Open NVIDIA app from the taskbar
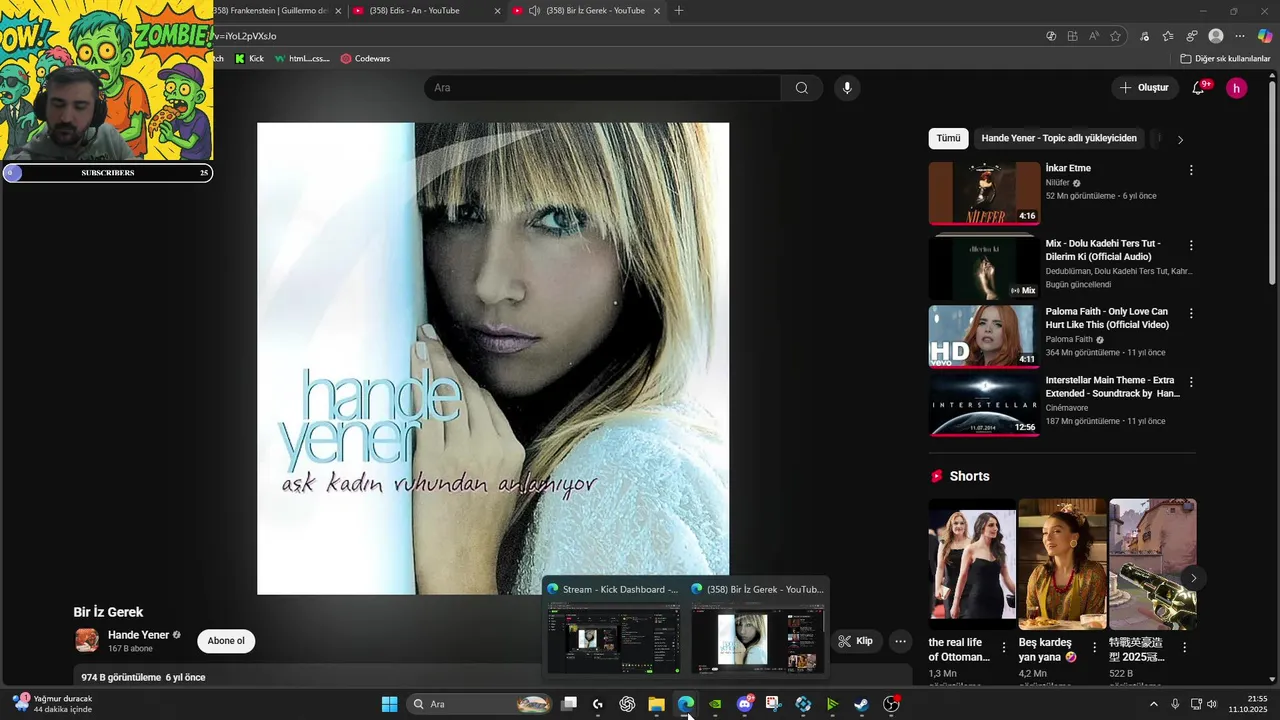This screenshot has width=1280, height=720. pos(715,704)
